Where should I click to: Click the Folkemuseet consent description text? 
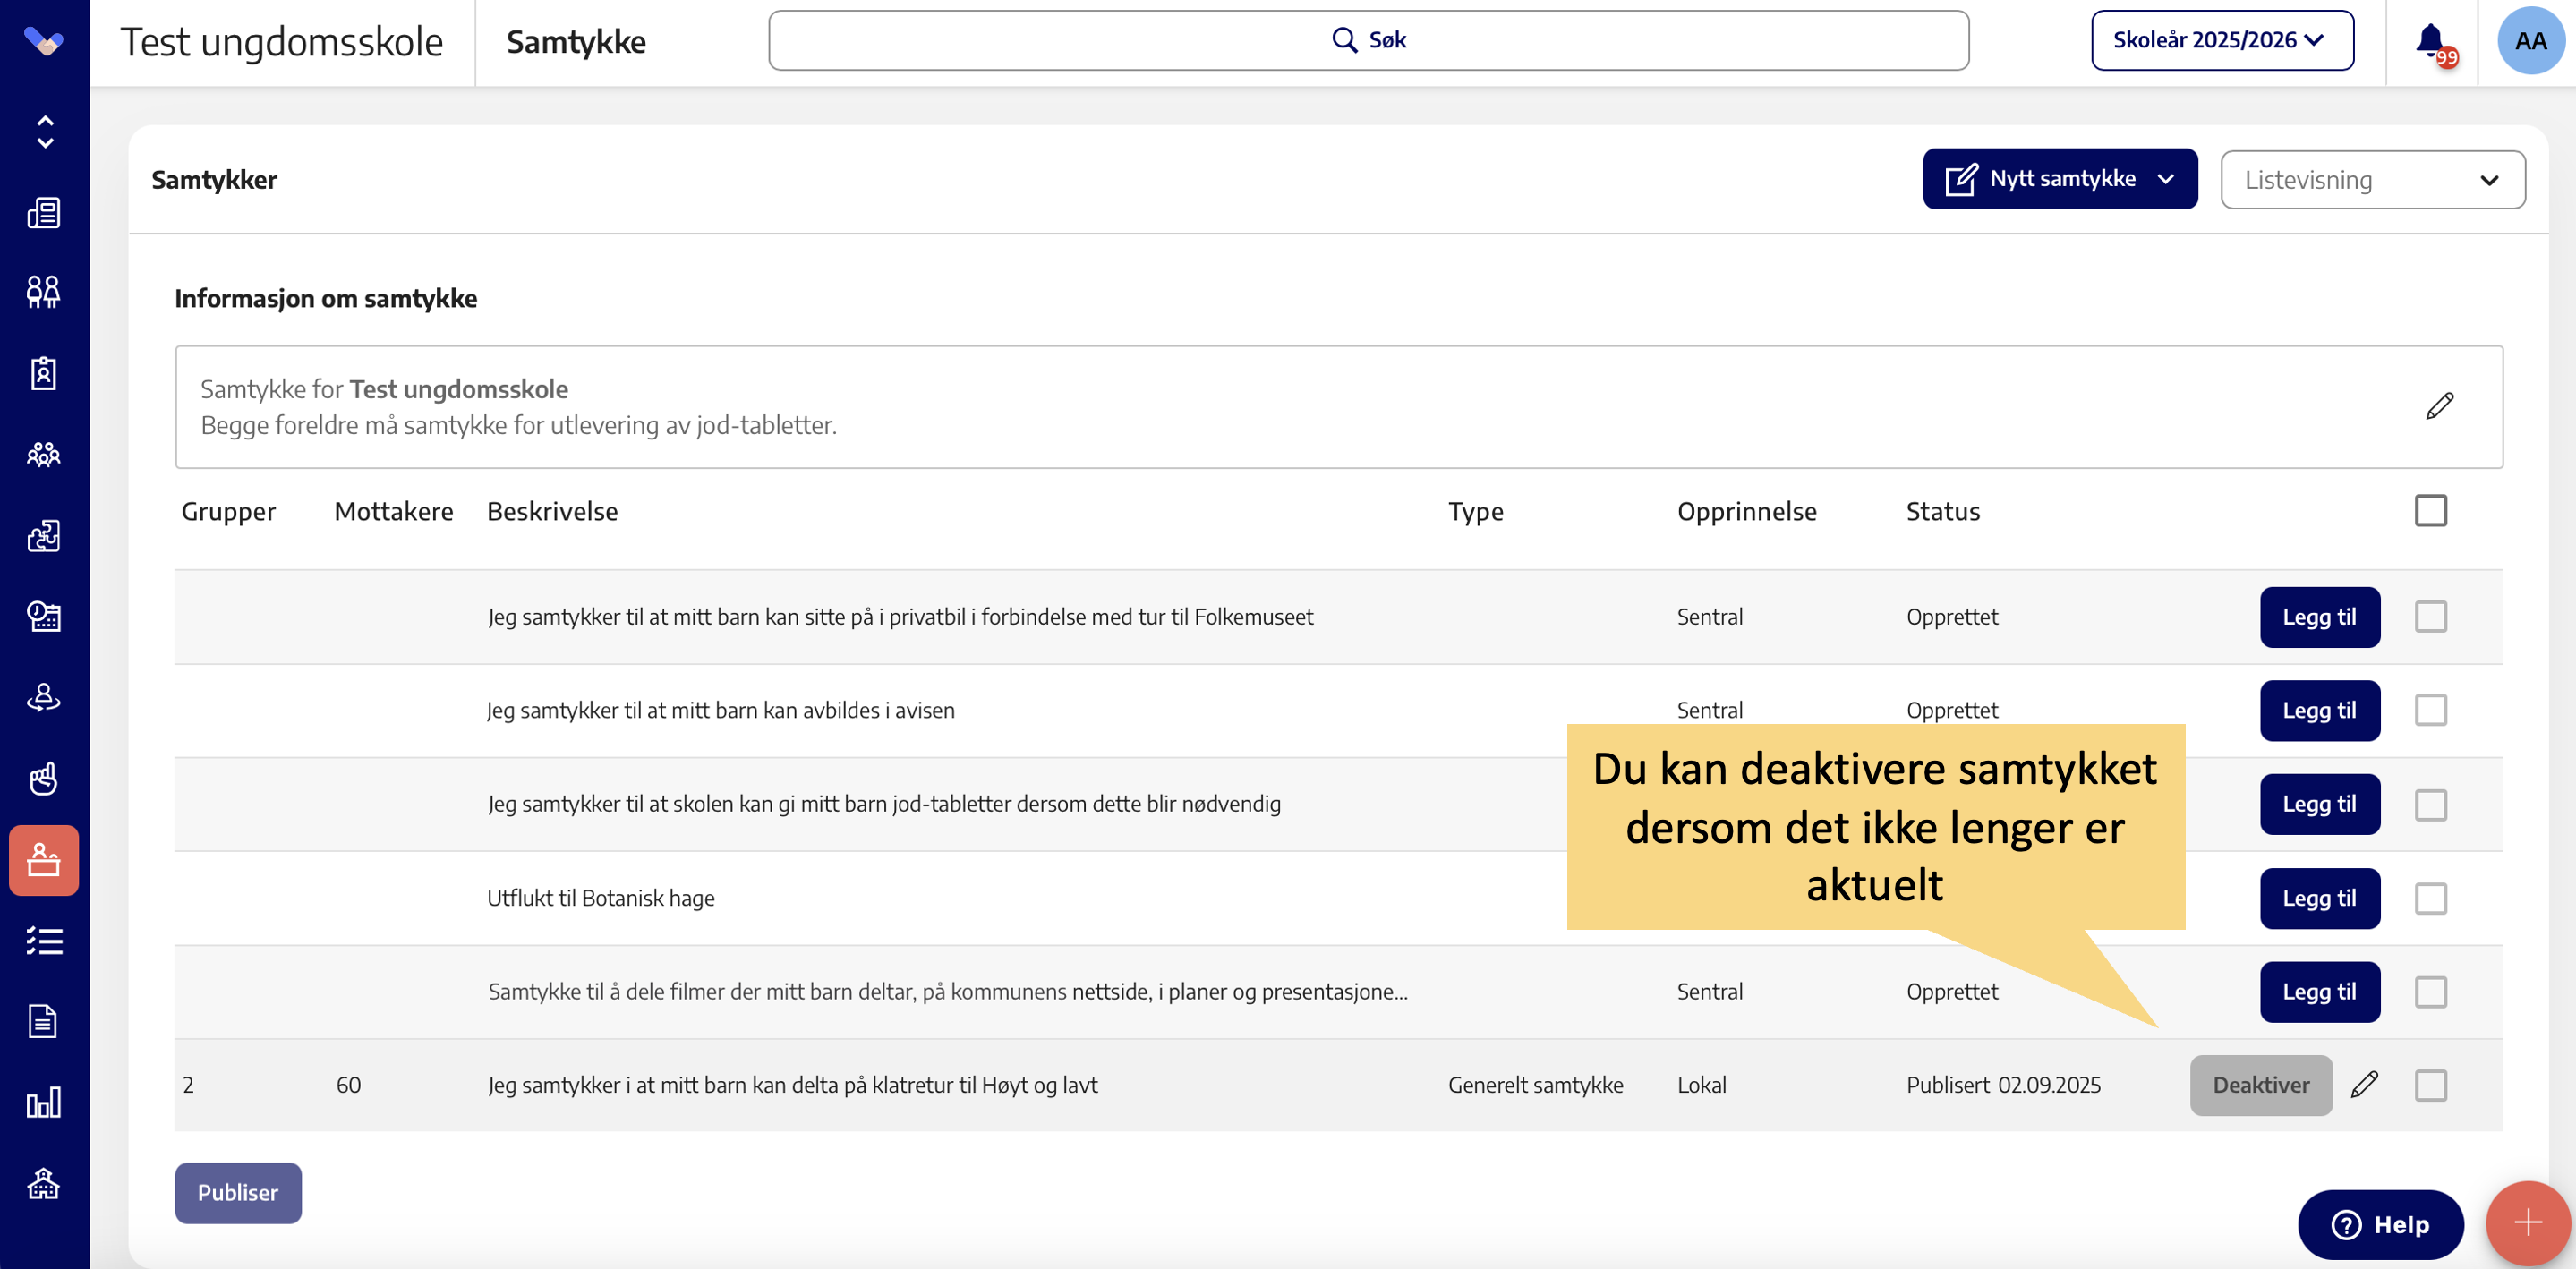click(901, 617)
